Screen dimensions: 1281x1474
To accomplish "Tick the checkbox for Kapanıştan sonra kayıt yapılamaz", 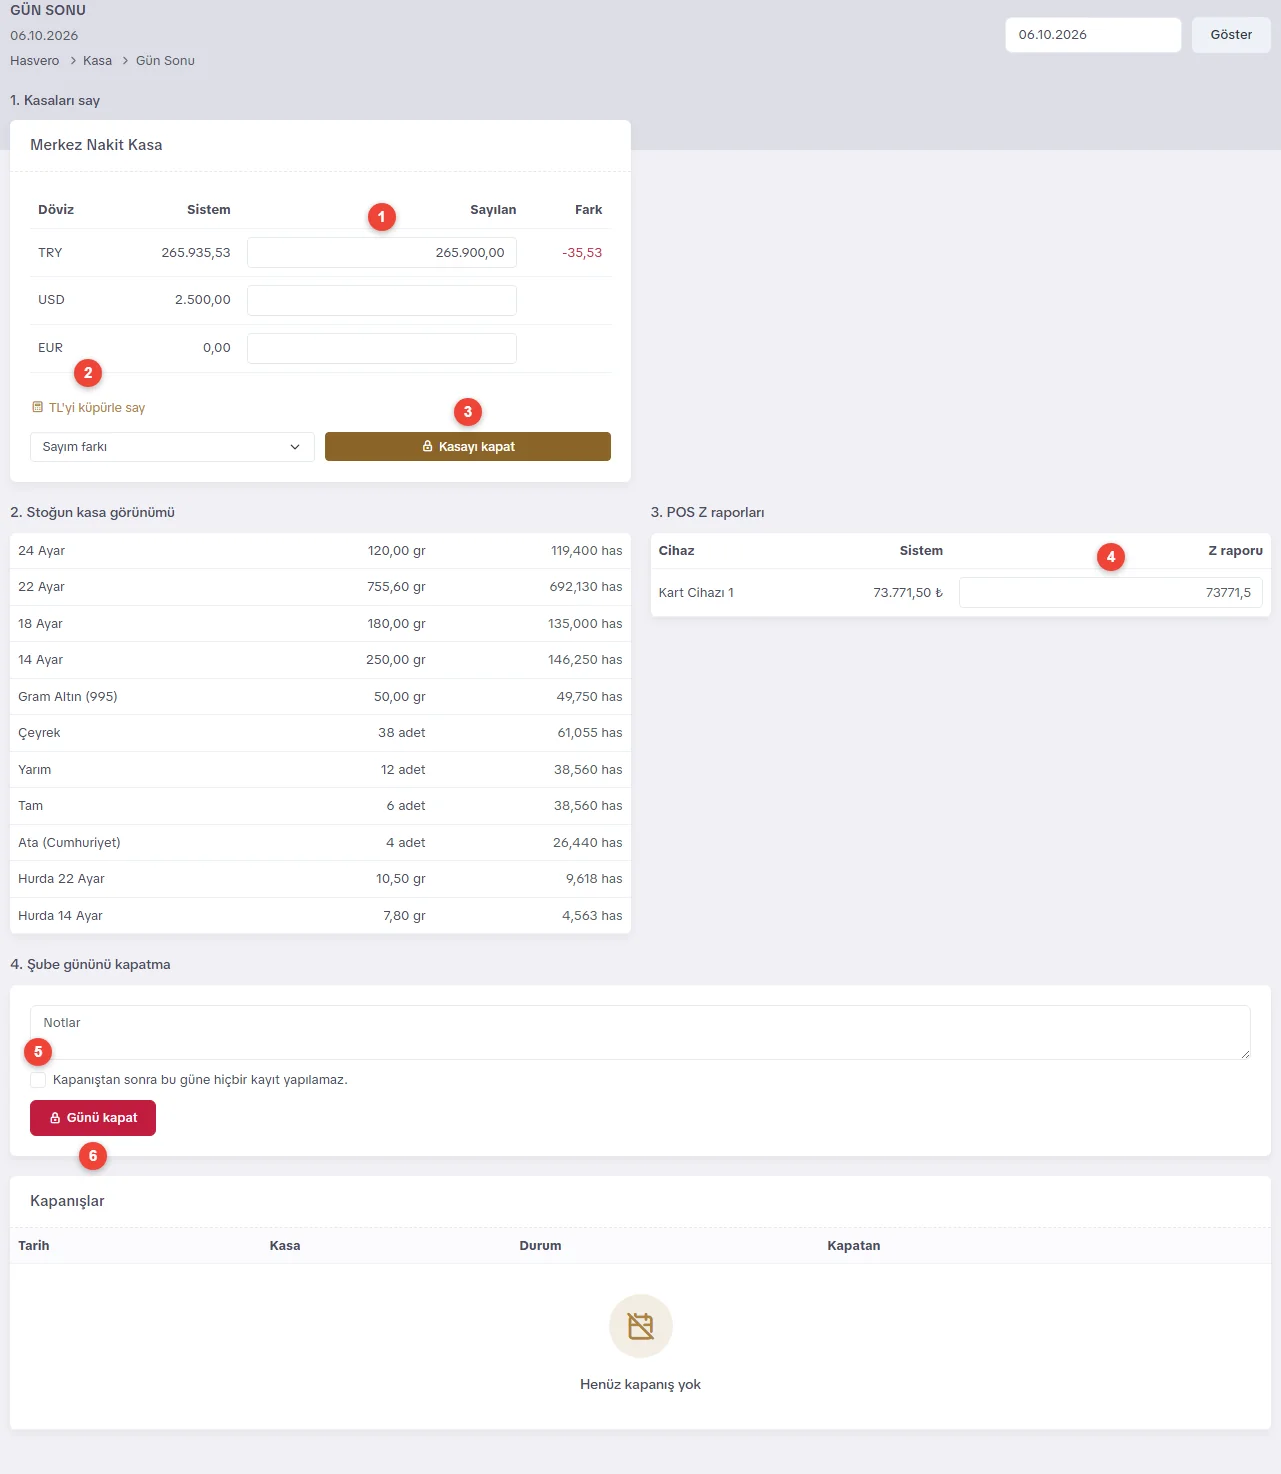I will (38, 1080).
